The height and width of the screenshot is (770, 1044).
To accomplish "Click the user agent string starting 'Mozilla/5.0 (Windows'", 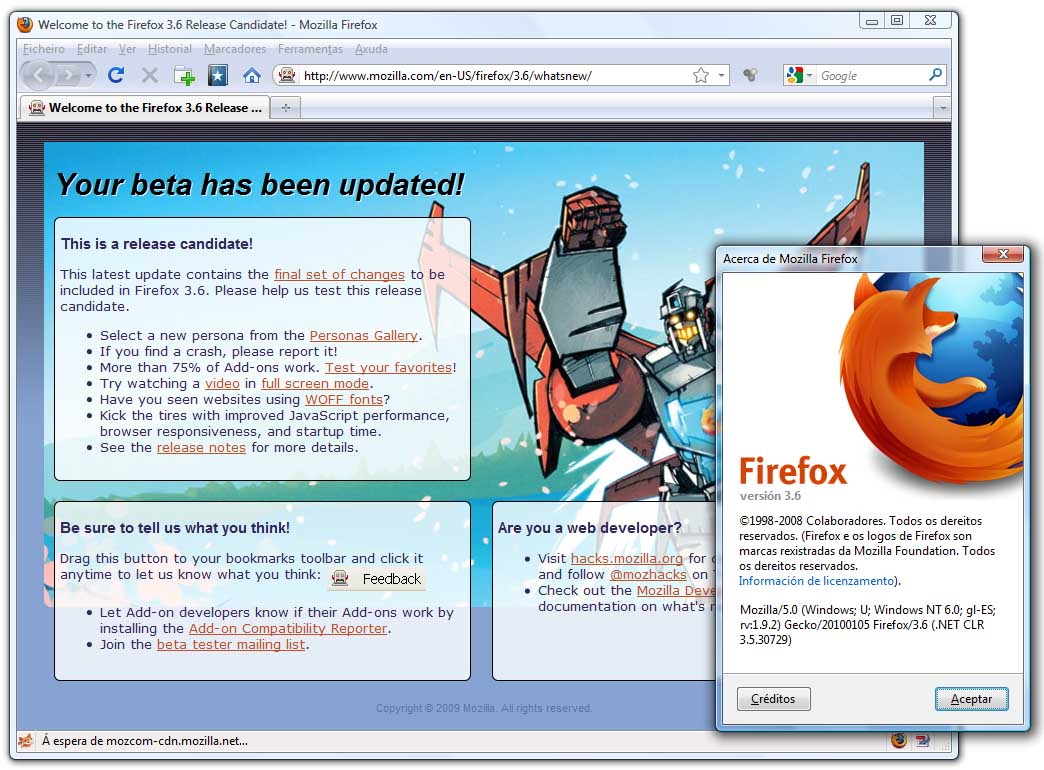I will [868, 625].
